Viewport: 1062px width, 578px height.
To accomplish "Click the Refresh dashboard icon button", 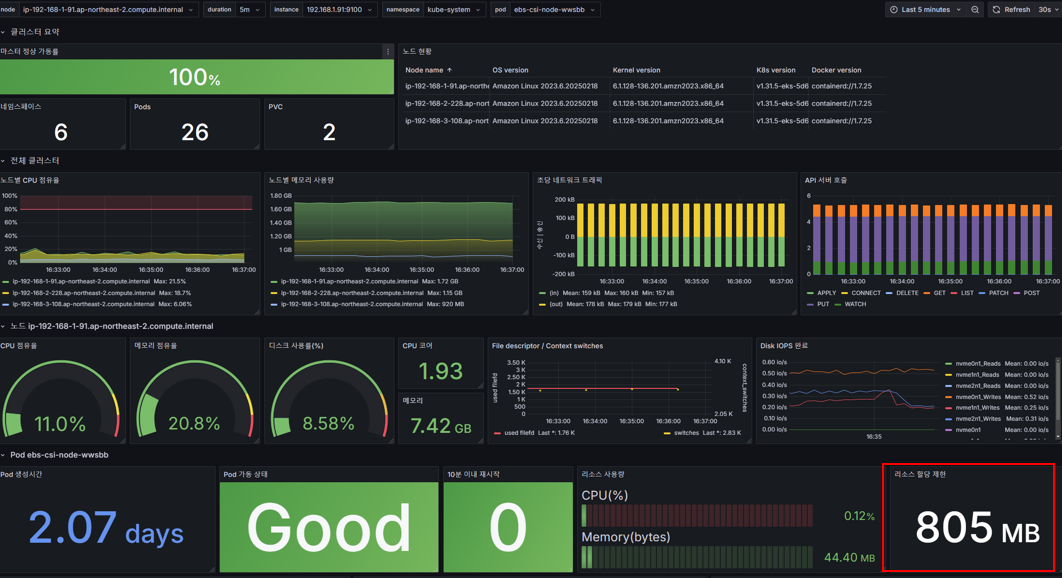I will (x=996, y=9).
